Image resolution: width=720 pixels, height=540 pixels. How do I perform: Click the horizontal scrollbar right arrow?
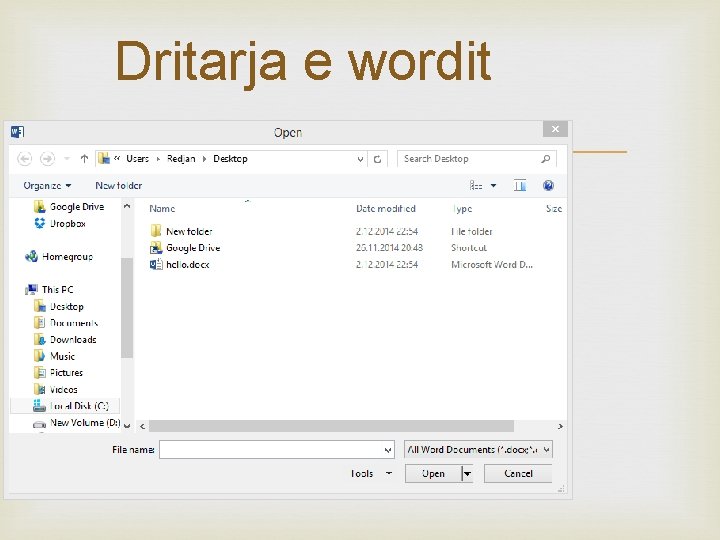pos(560,426)
